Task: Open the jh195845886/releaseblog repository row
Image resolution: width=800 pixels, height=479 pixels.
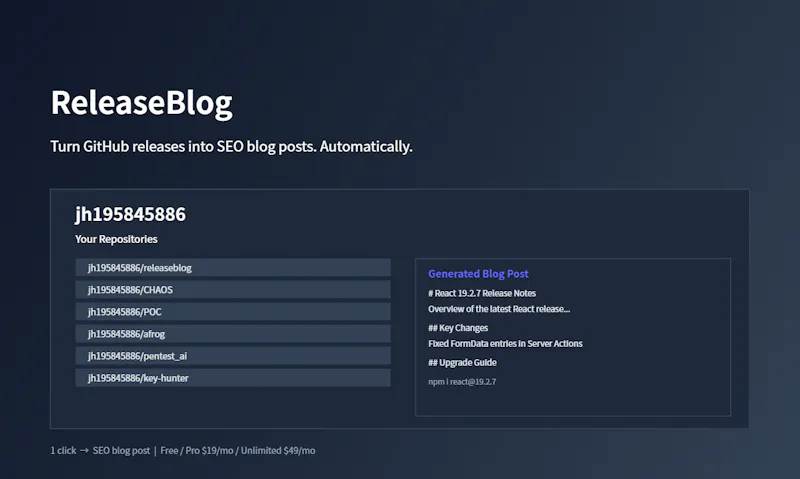Action: (x=233, y=267)
